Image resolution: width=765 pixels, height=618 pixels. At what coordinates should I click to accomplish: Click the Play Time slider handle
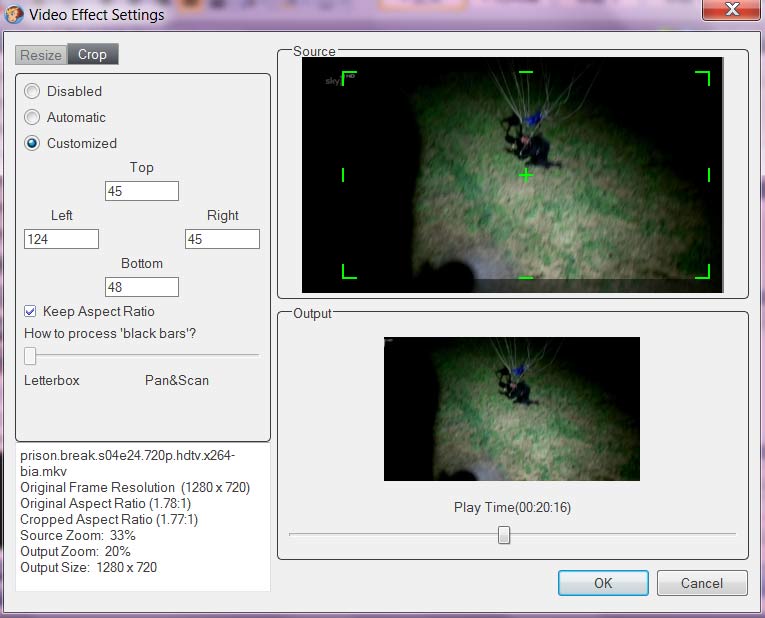pyautogui.click(x=504, y=535)
